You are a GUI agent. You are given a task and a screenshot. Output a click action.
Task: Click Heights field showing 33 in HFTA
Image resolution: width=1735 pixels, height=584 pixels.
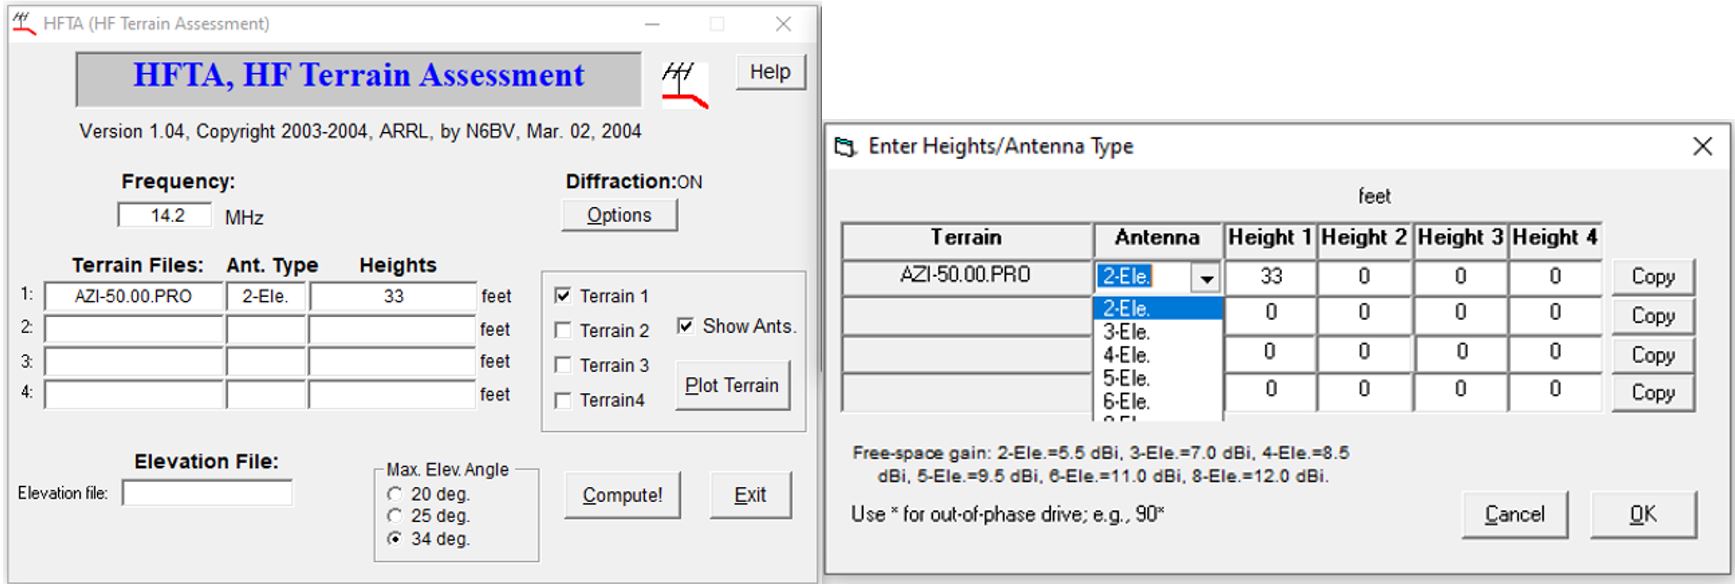(x=393, y=296)
